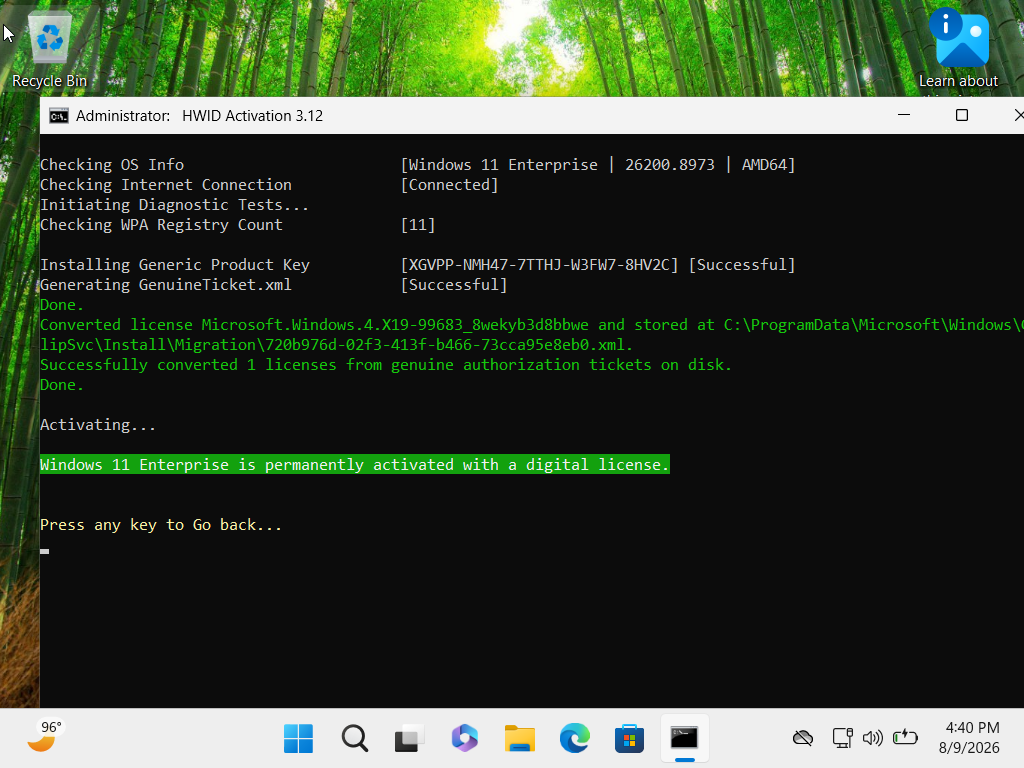Open clock showing 4:40 PM 8/9/2026
The image size is (1024, 768).
971,738
